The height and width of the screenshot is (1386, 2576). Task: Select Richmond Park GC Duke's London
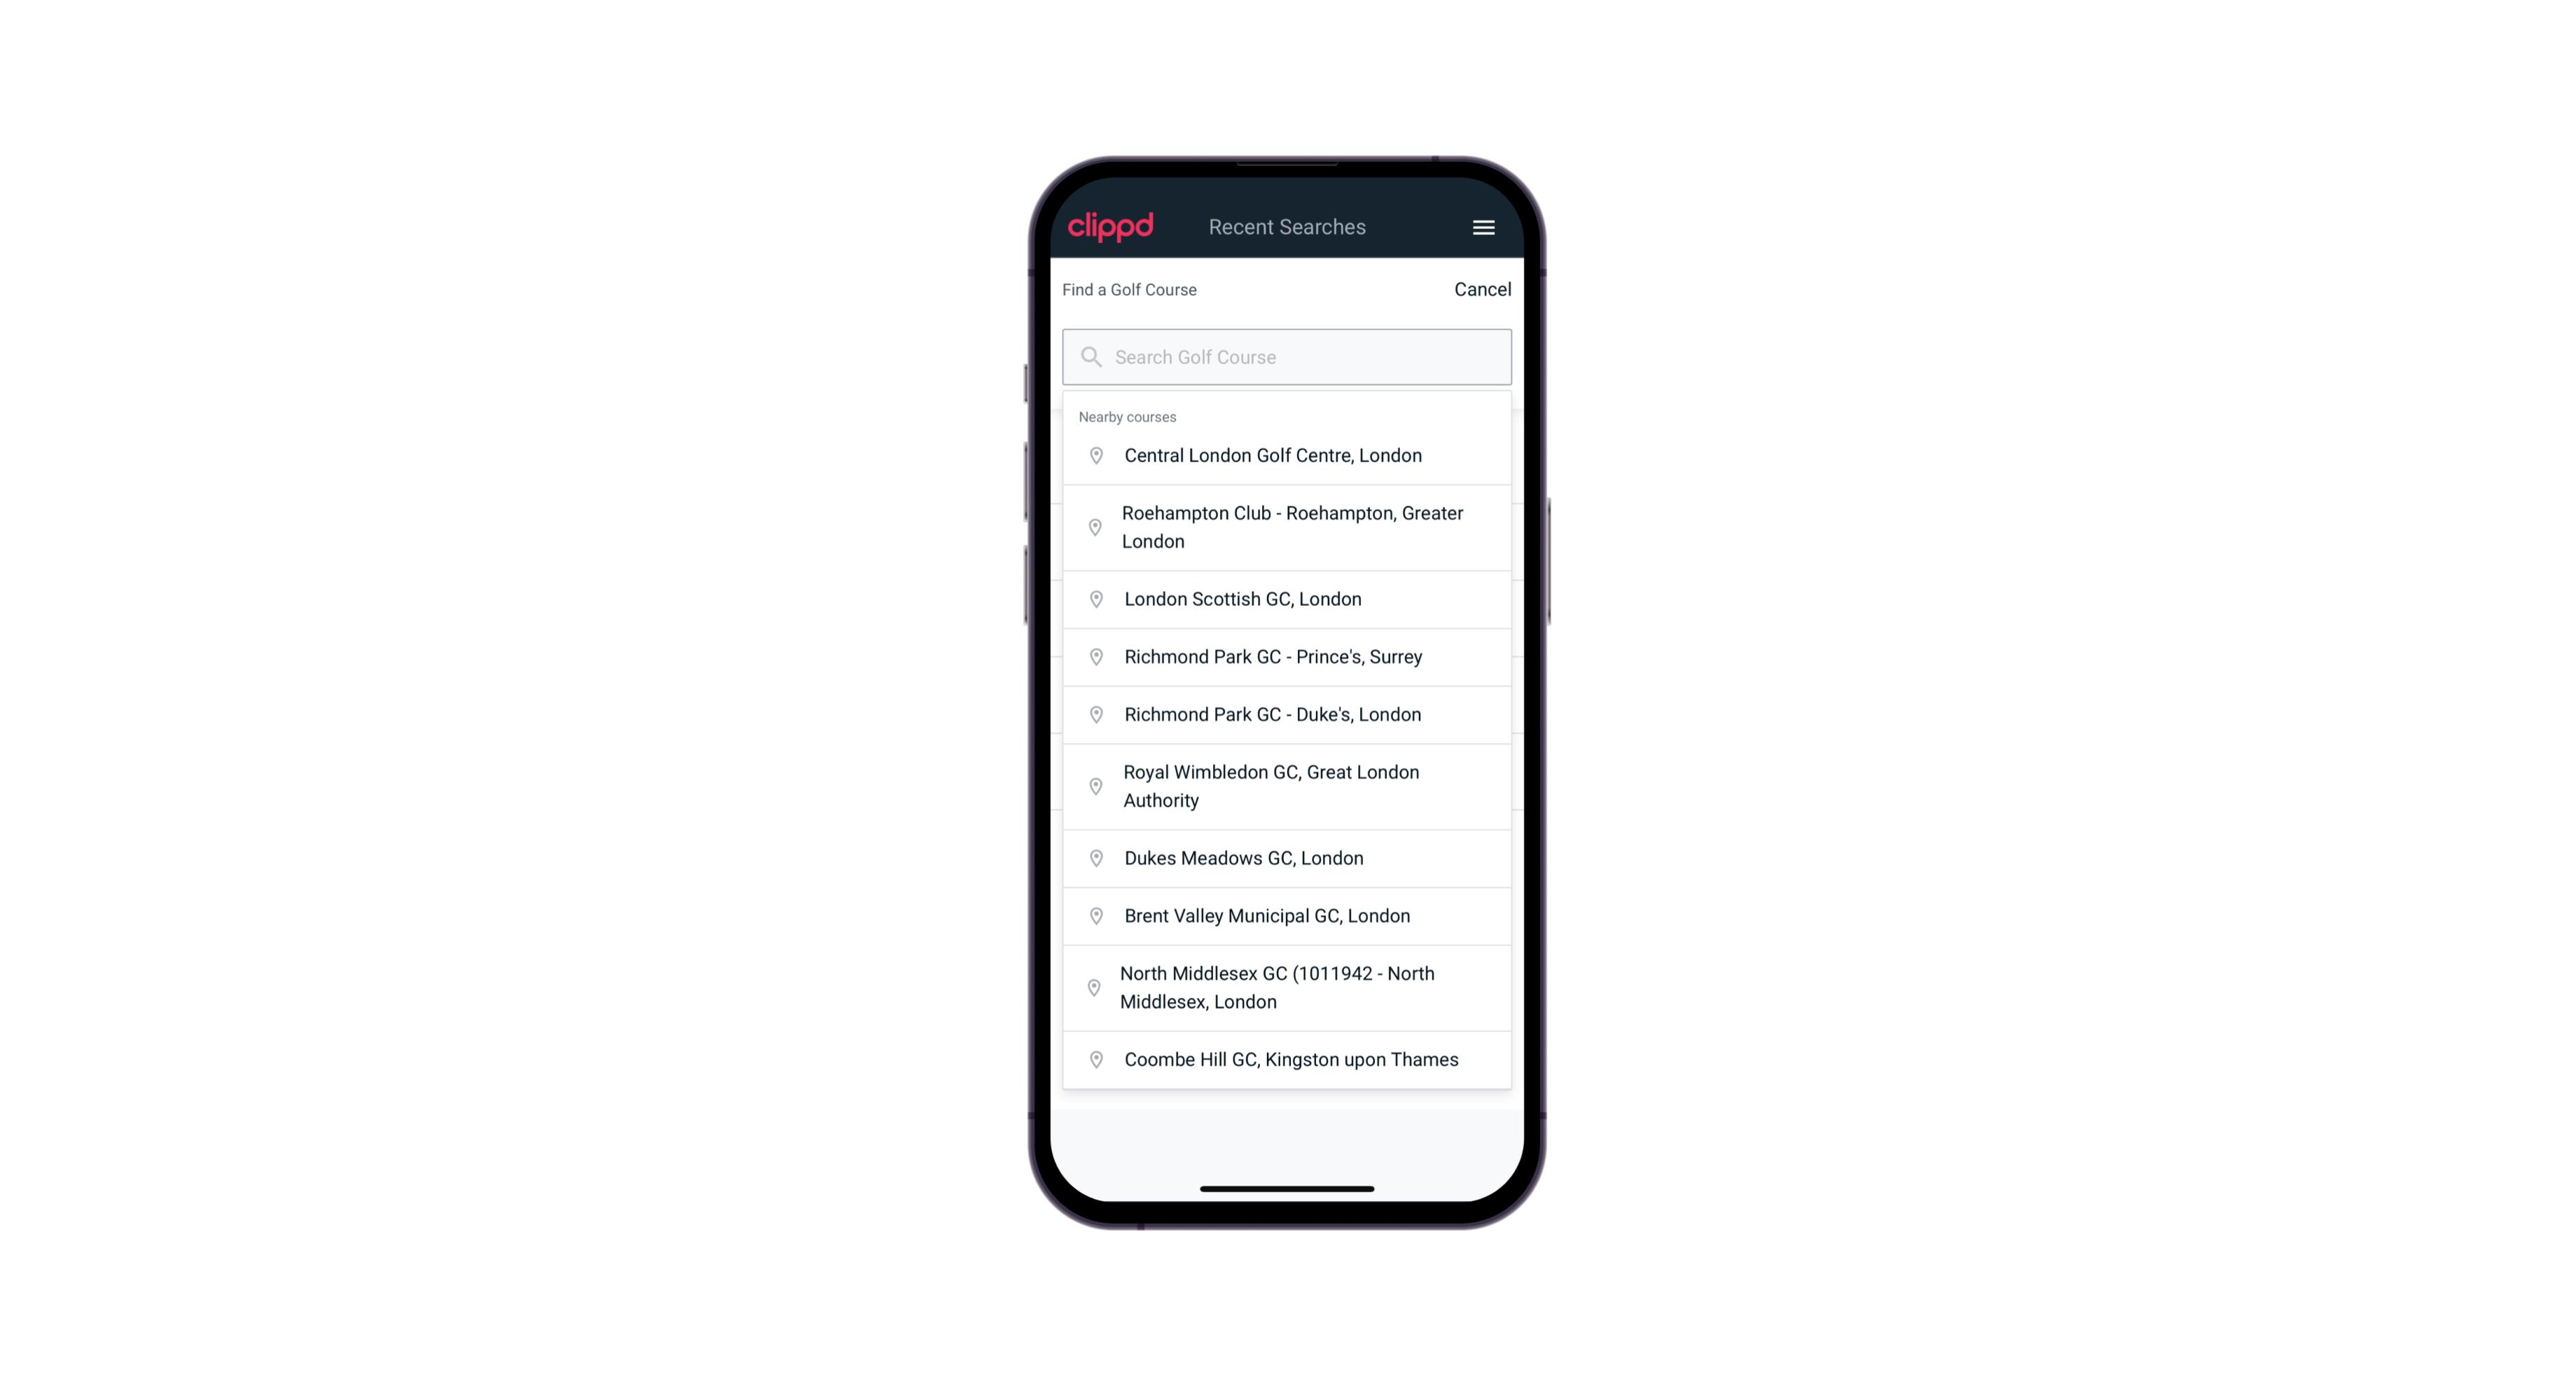coord(1287,714)
